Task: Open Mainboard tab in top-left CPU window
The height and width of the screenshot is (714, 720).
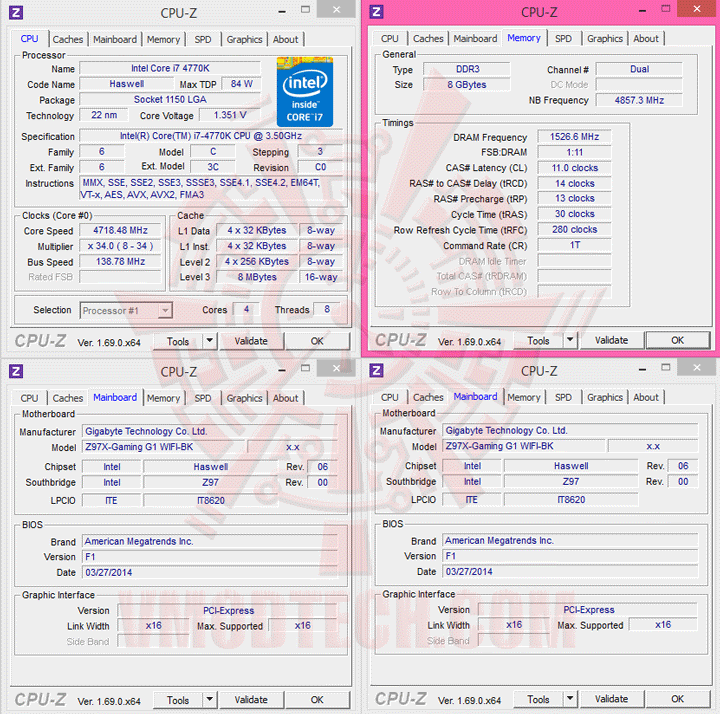Action: click(115, 39)
